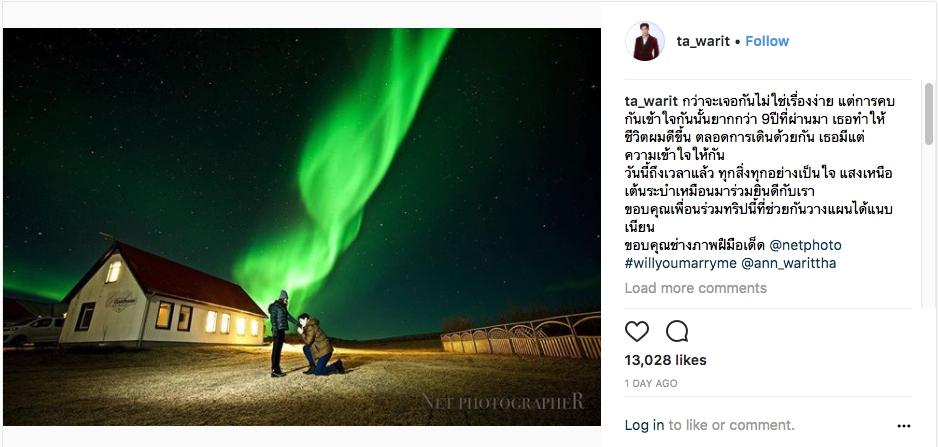Image resolution: width=938 pixels, height=447 pixels.
Task: Load more comments
Action: tap(695, 288)
